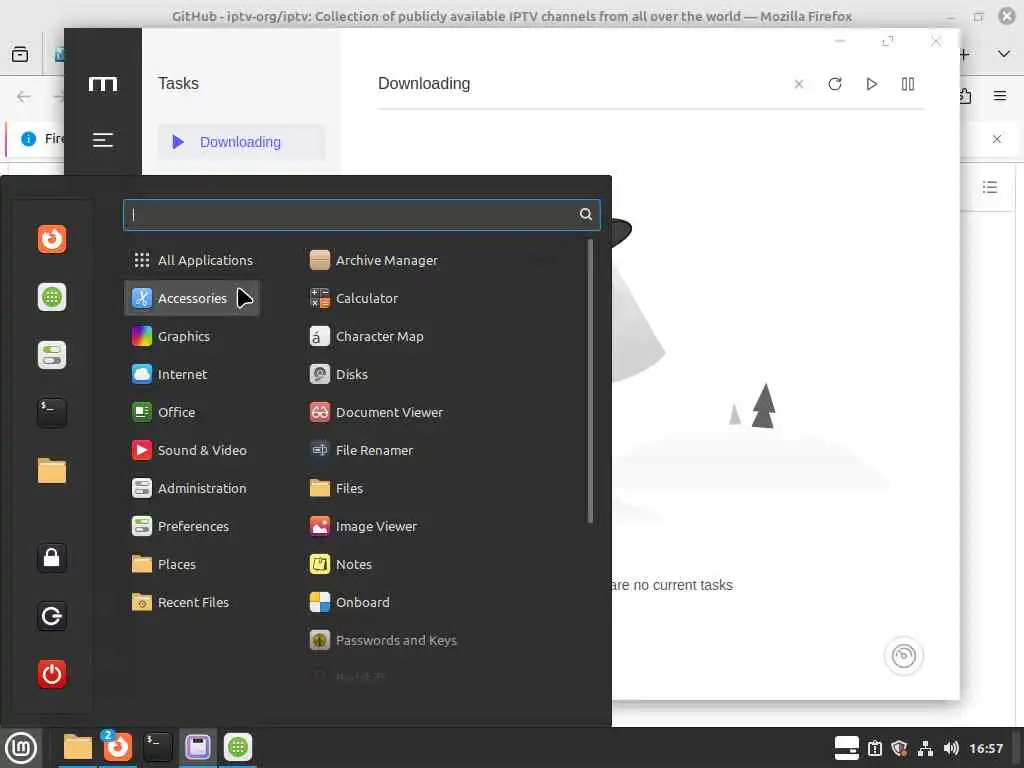The height and width of the screenshot is (768, 1024).
Task: Click the Motrix logo in the sidebar
Action: coord(103,84)
